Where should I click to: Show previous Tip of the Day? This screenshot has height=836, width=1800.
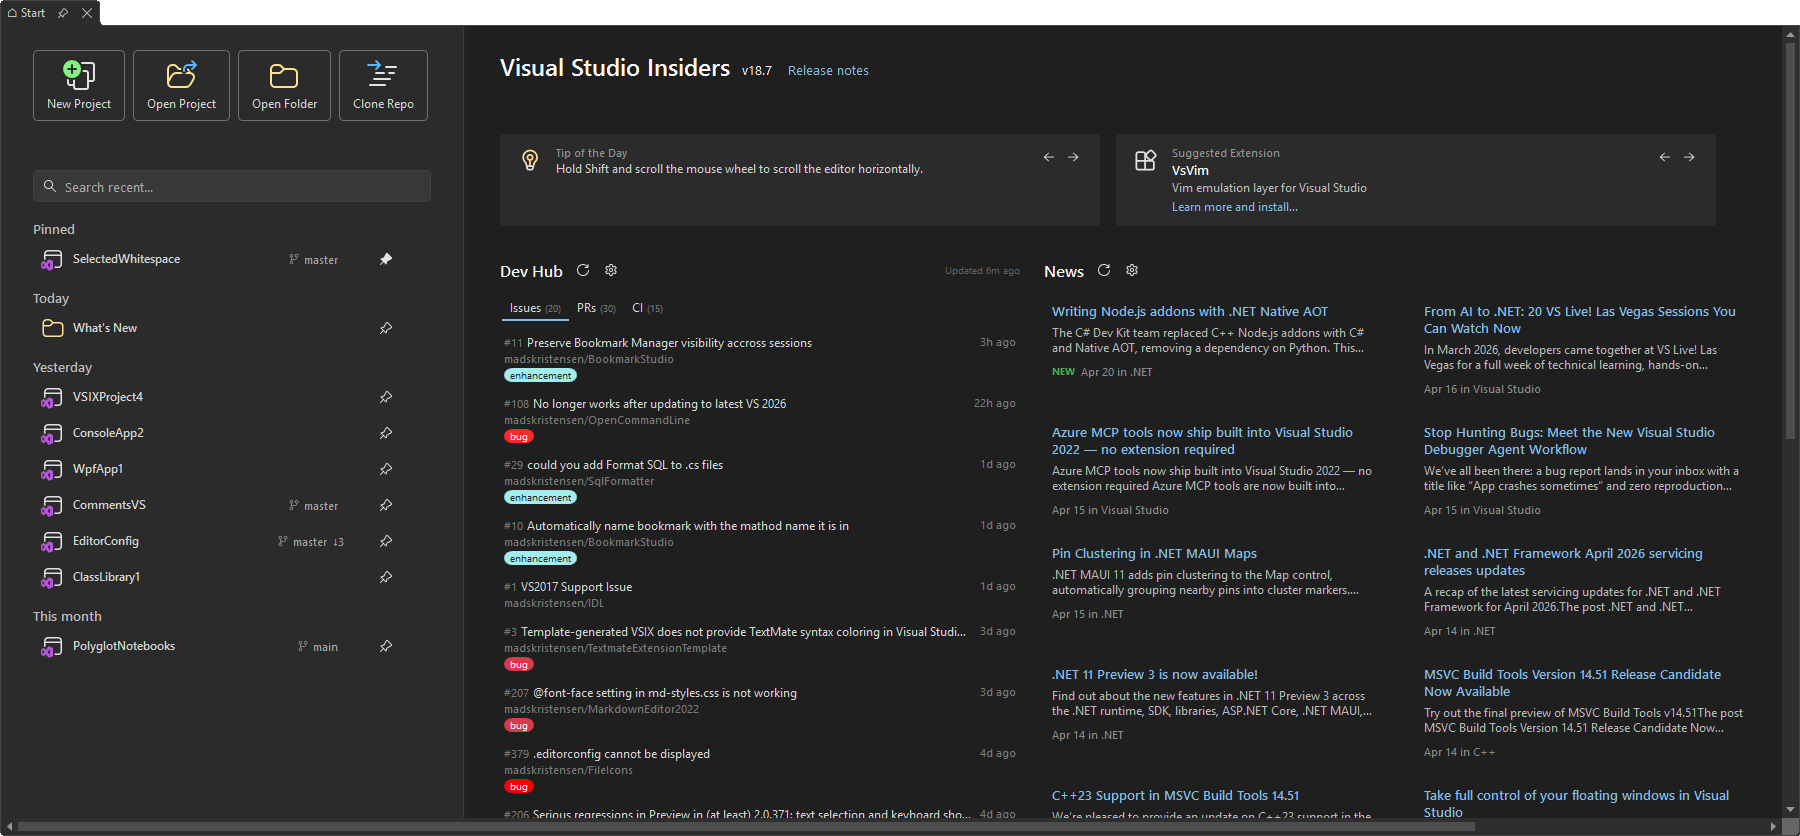1049,157
